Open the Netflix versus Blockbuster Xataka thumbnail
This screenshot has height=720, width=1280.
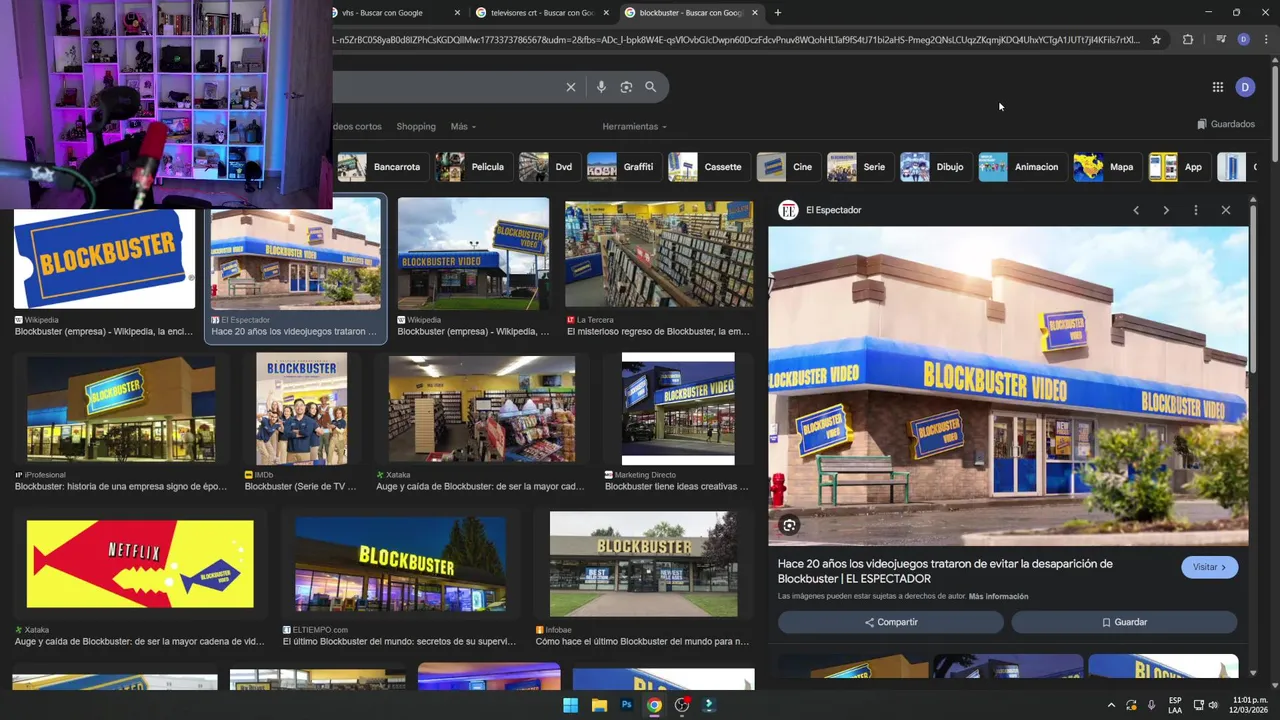pyautogui.click(x=140, y=564)
